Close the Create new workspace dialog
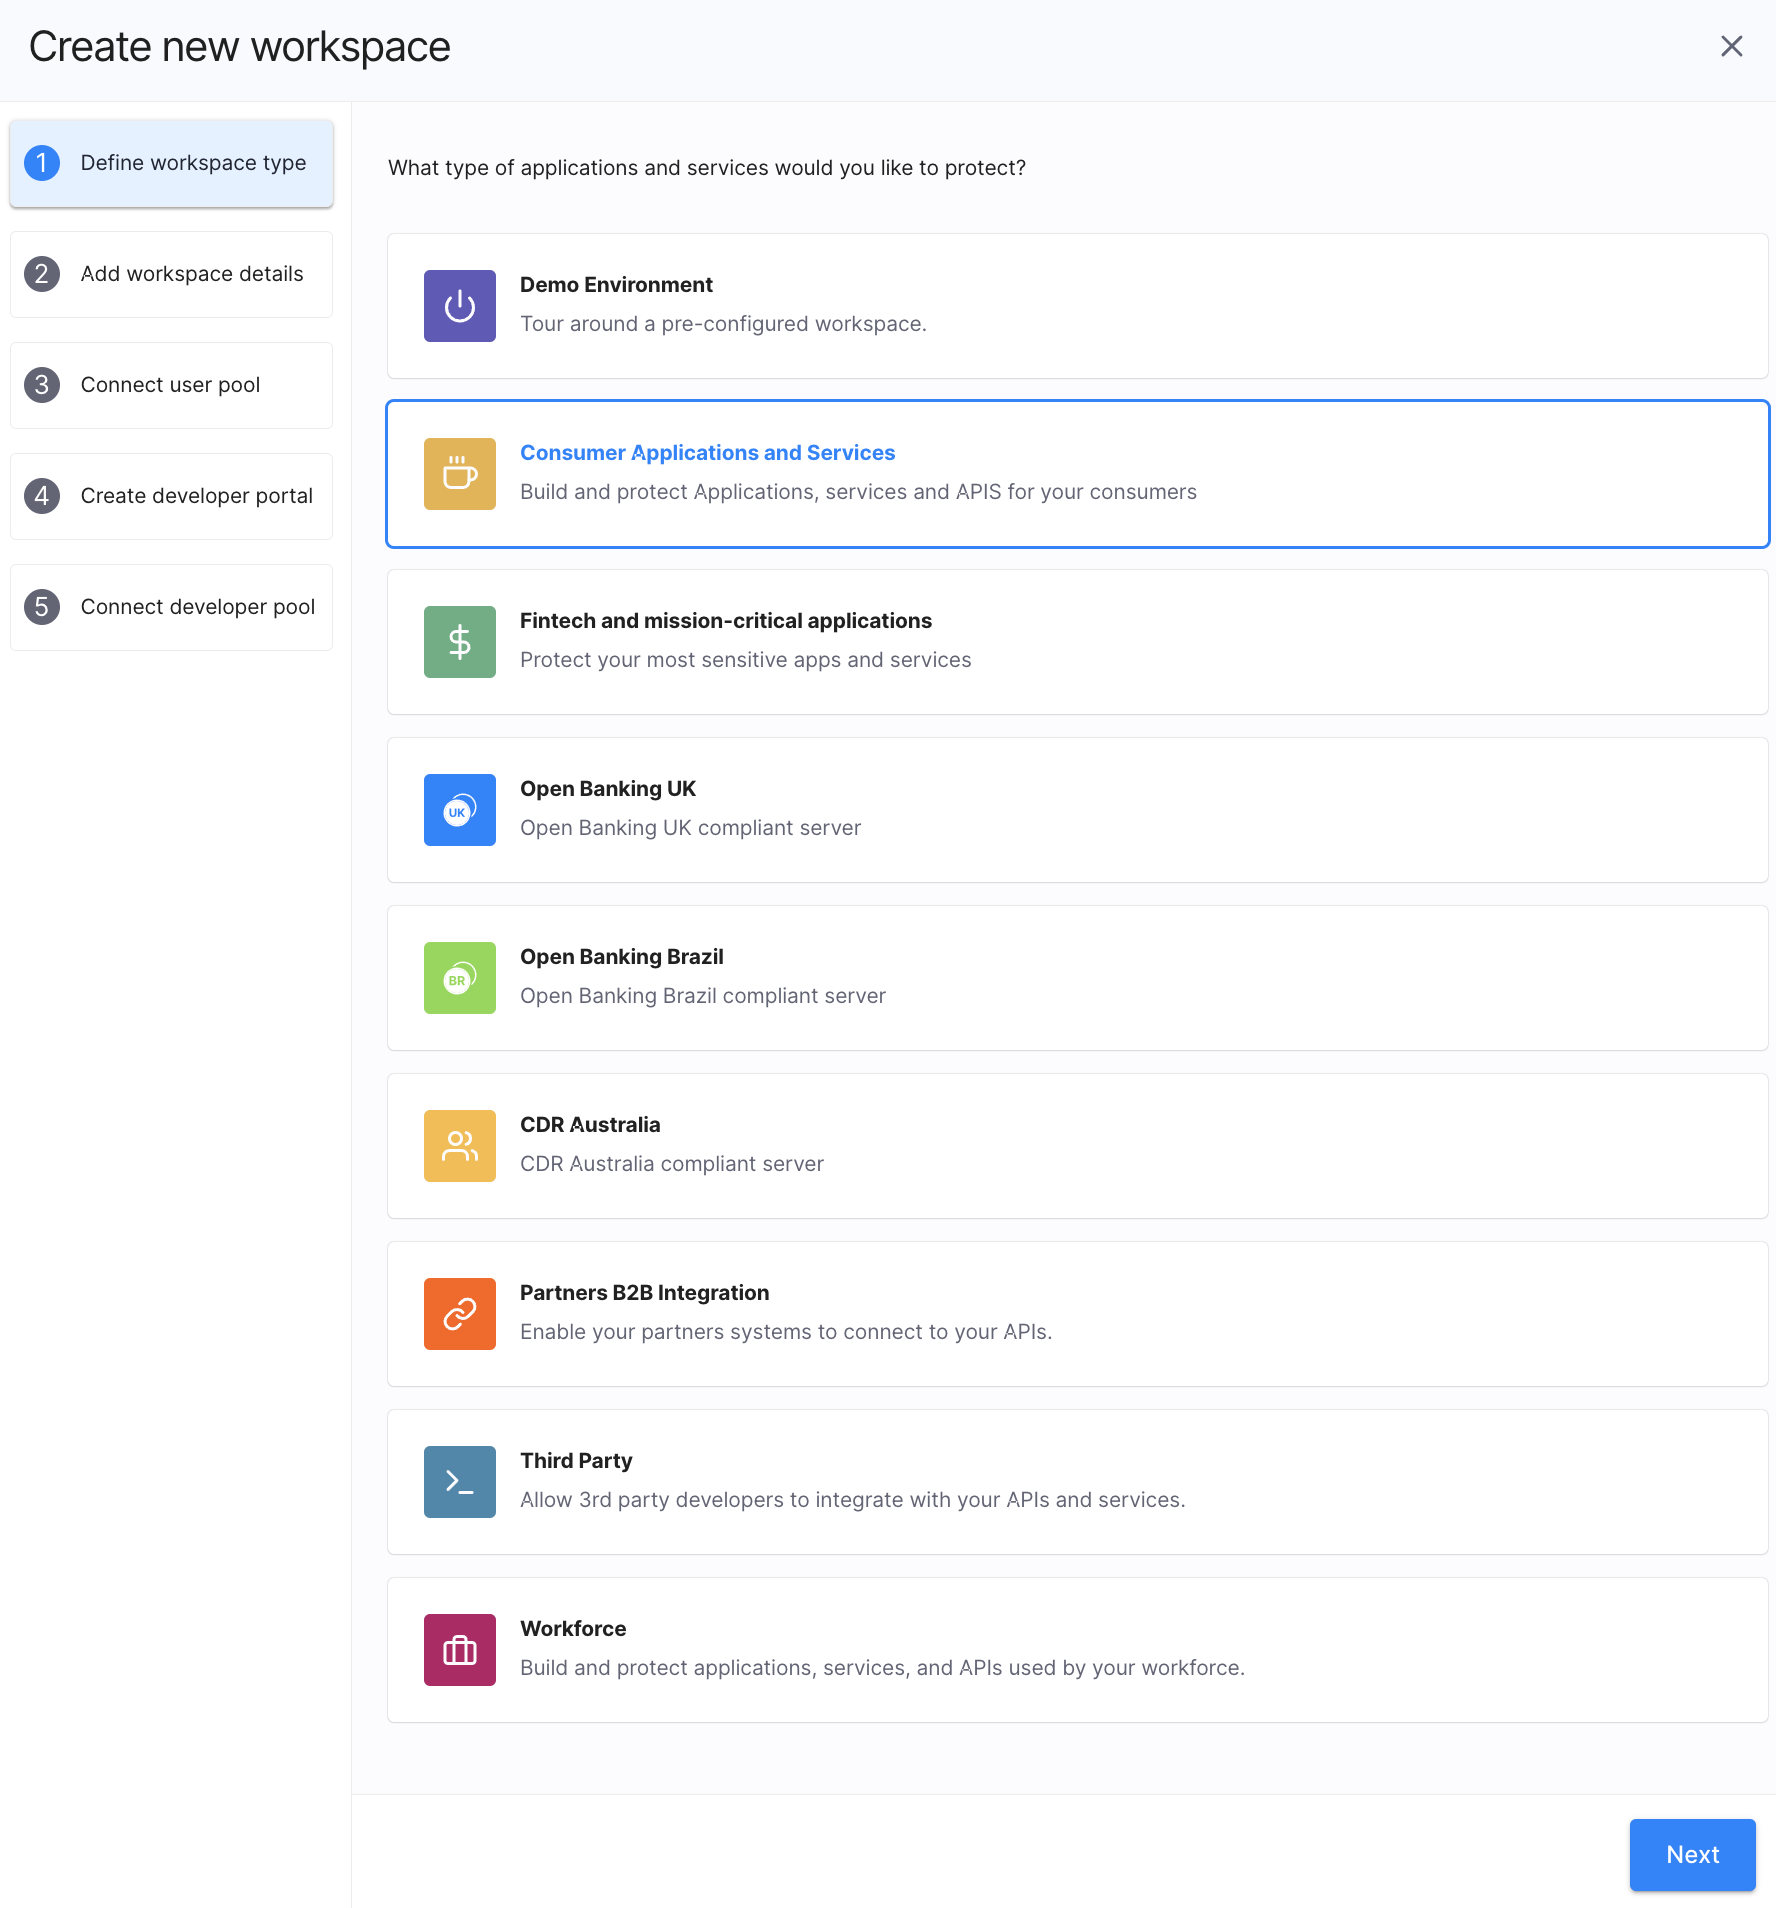 (1732, 46)
